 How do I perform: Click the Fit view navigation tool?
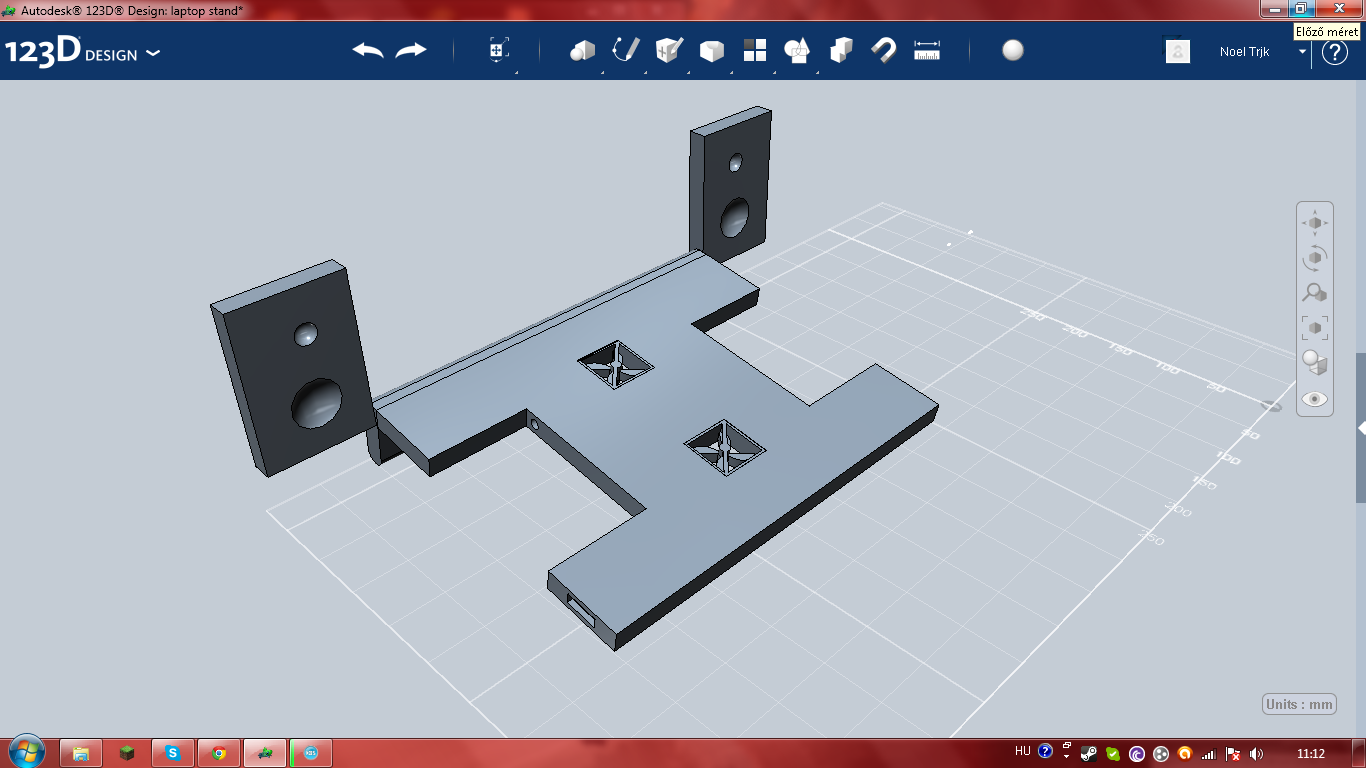point(1315,327)
